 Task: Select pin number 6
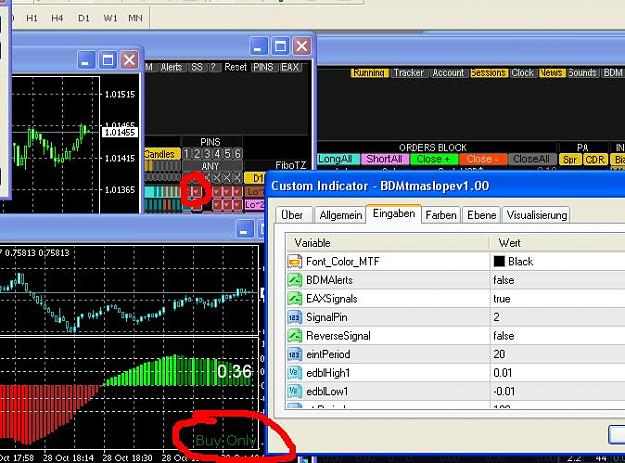click(x=237, y=154)
